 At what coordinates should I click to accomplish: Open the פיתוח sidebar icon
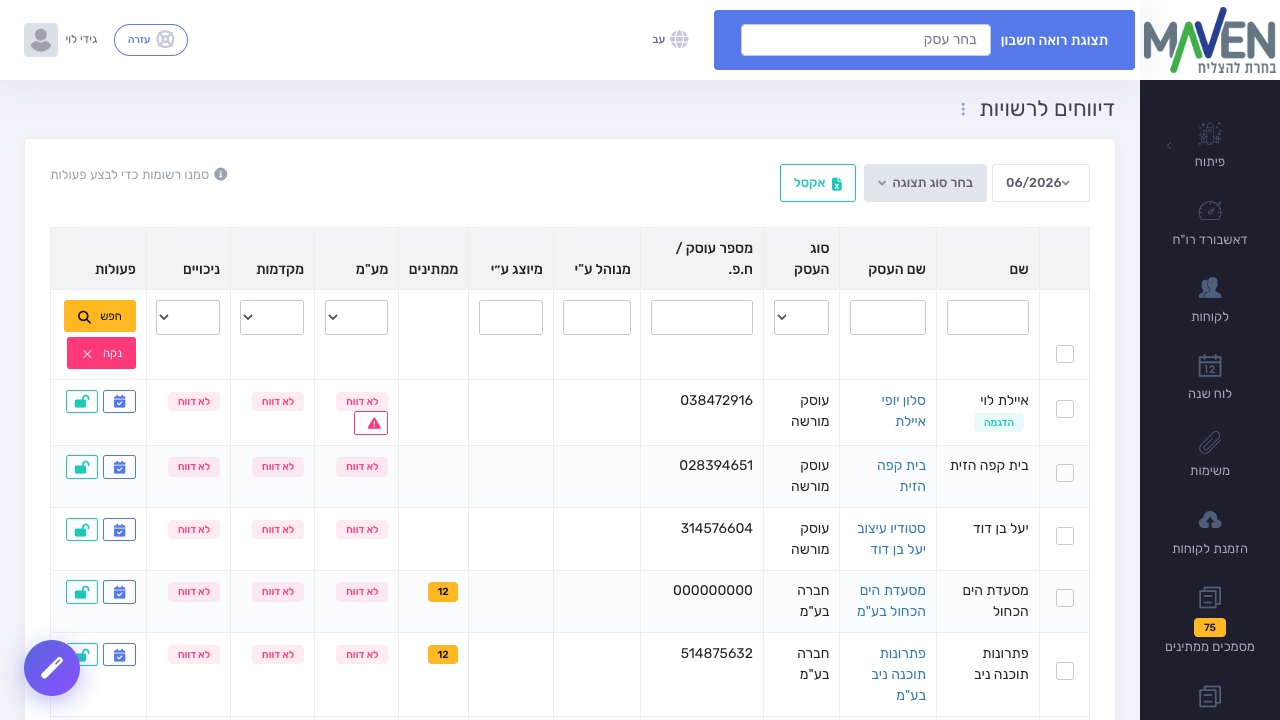1210,134
